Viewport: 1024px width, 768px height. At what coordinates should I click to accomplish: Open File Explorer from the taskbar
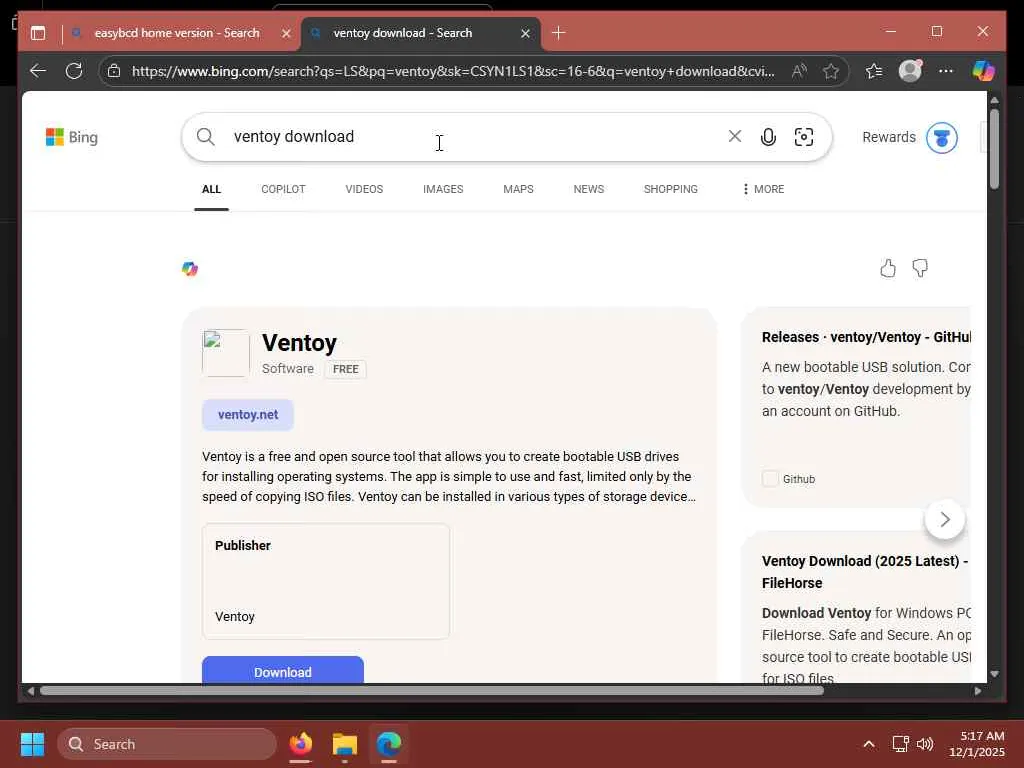pos(345,744)
